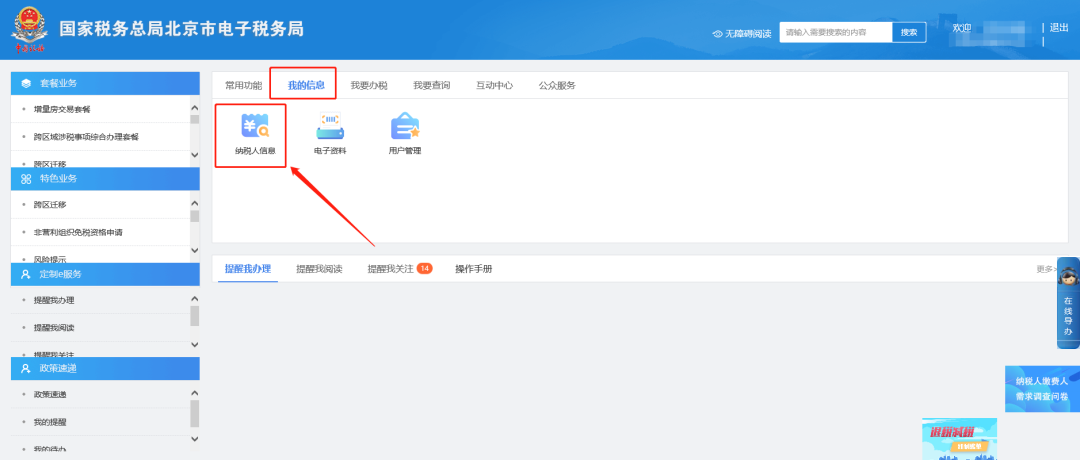The height and width of the screenshot is (460, 1080).
Task: Select the 提醒我关注 tab with badge 14
Action: (399, 269)
